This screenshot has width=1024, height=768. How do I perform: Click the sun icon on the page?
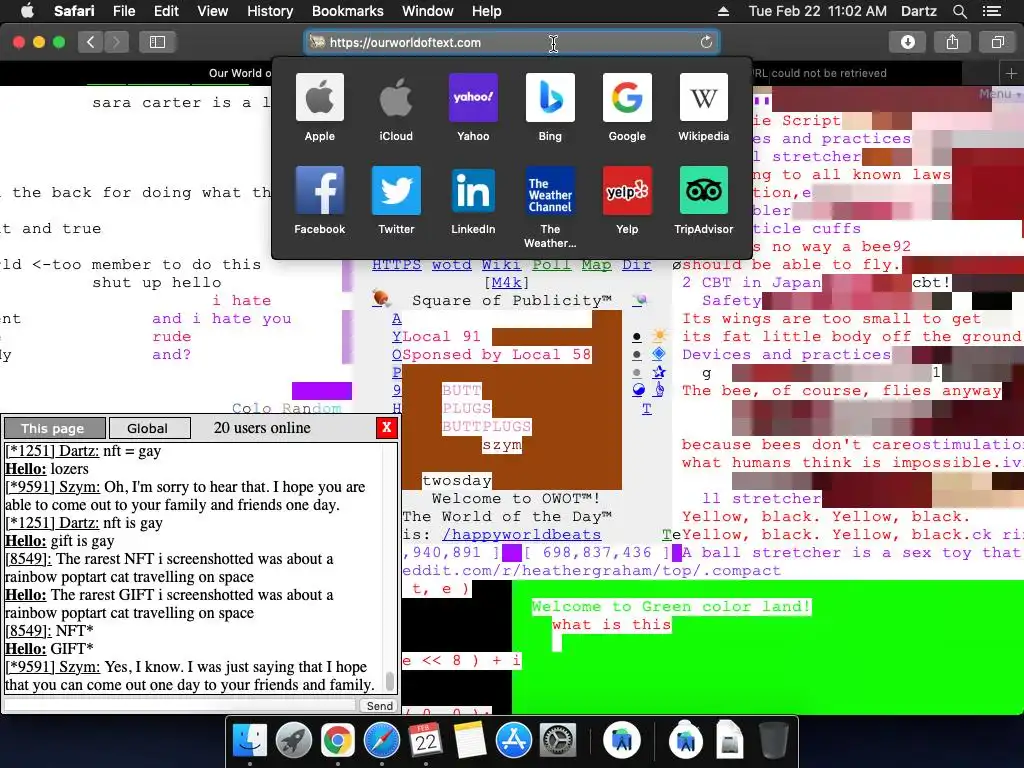point(660,336)
